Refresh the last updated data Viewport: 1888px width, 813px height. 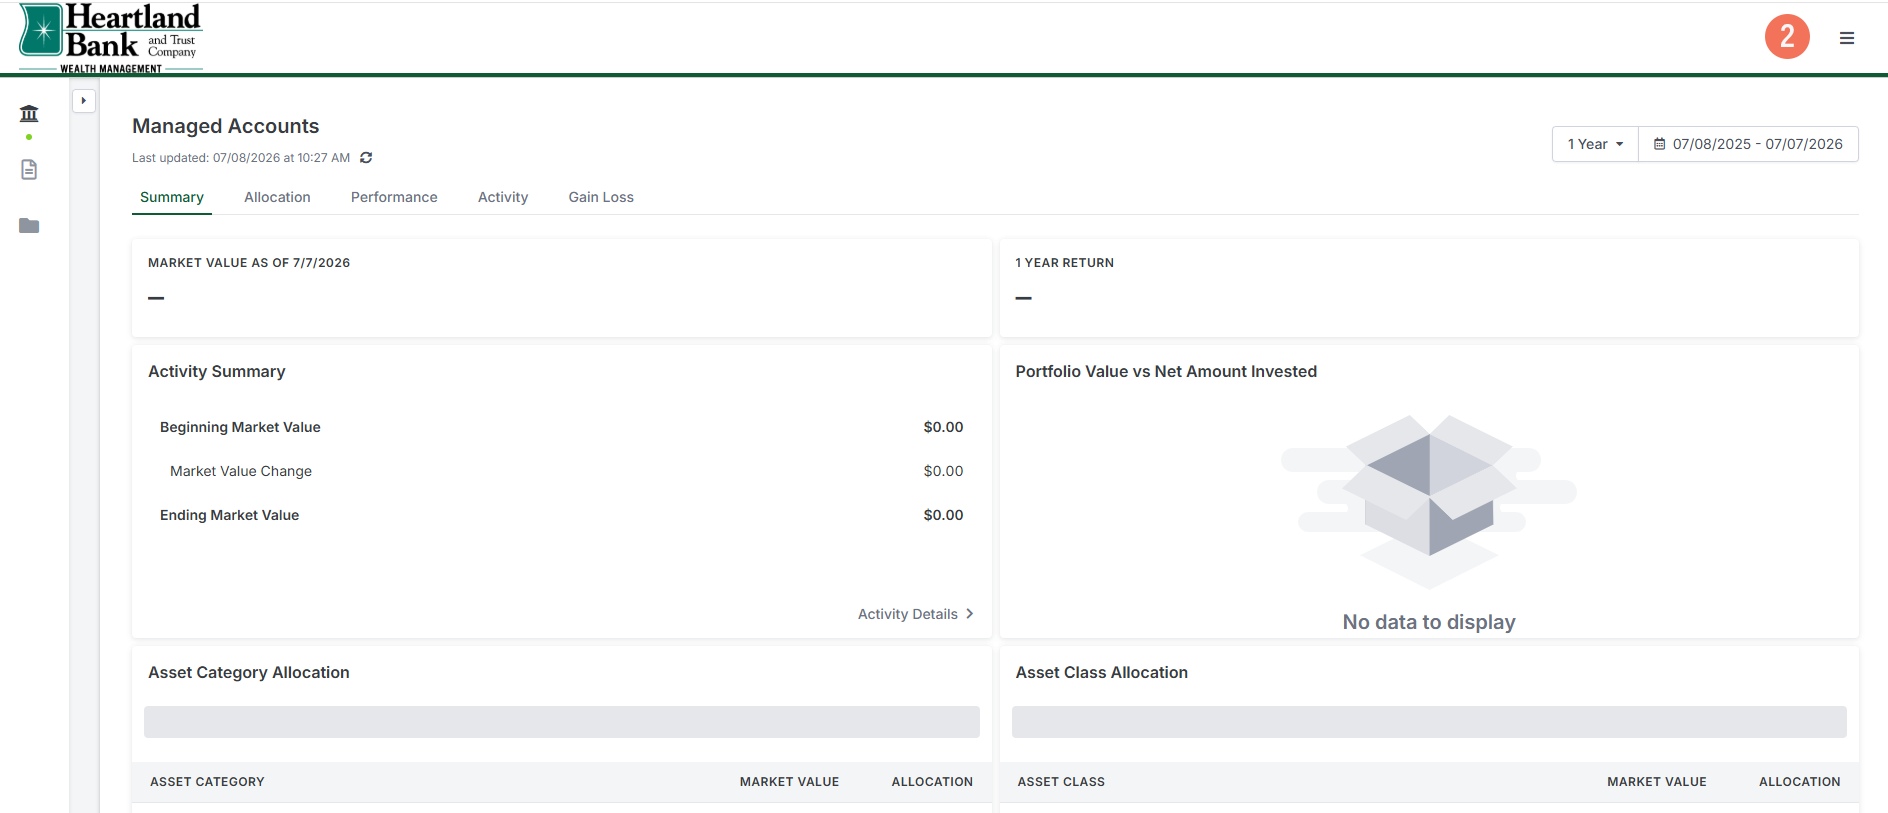click(x=366, y=158)
